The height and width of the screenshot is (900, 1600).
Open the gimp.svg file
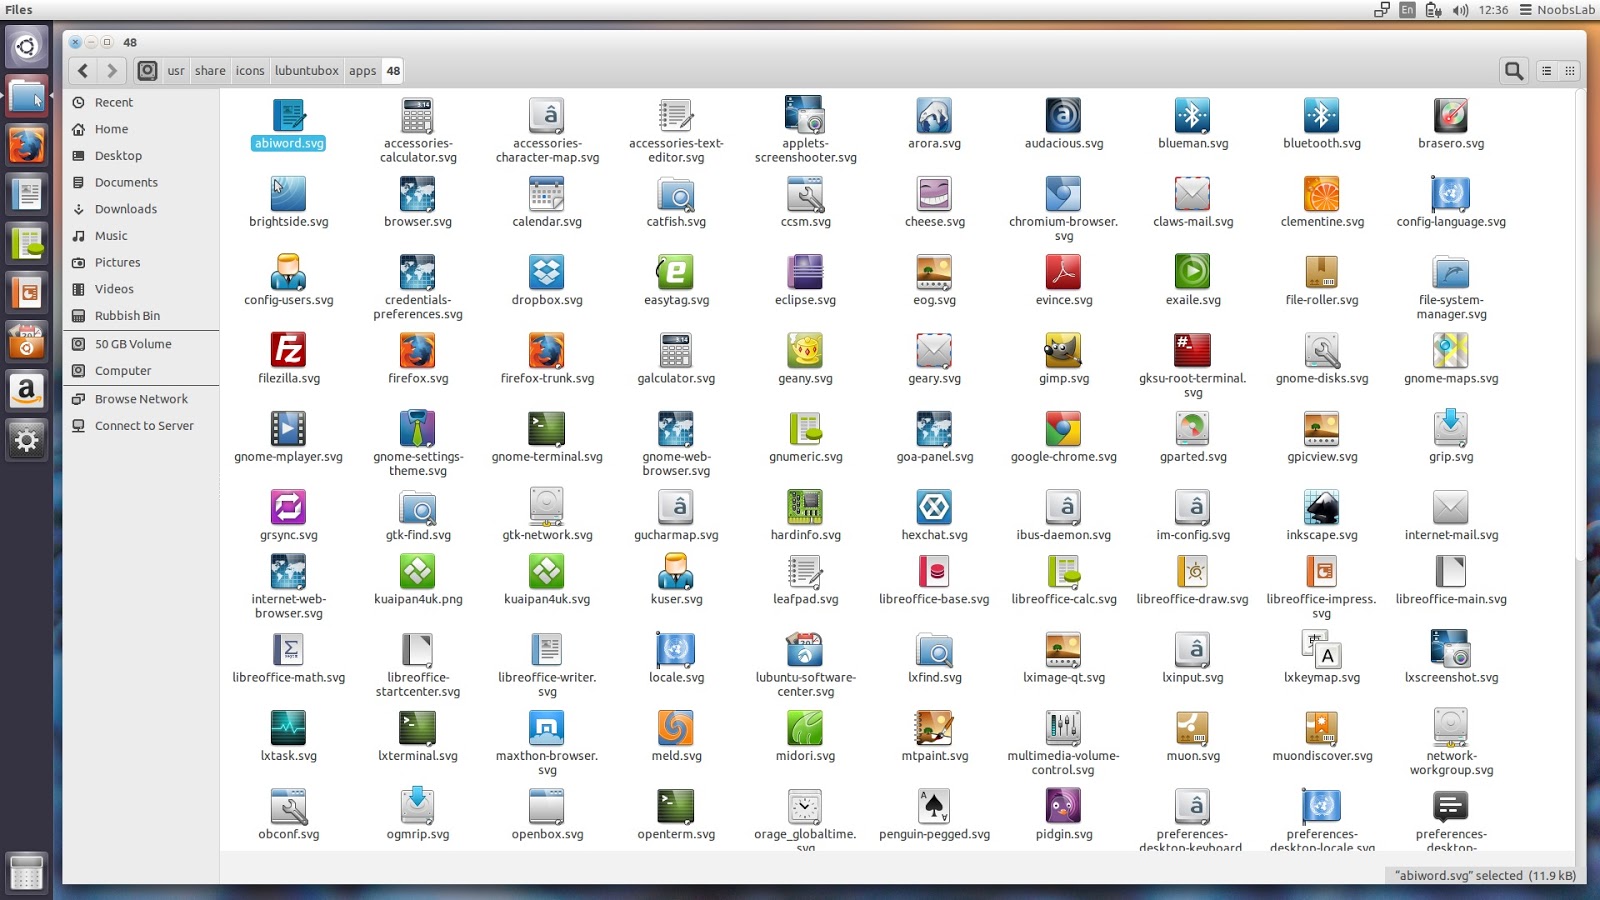[1063, 353]
